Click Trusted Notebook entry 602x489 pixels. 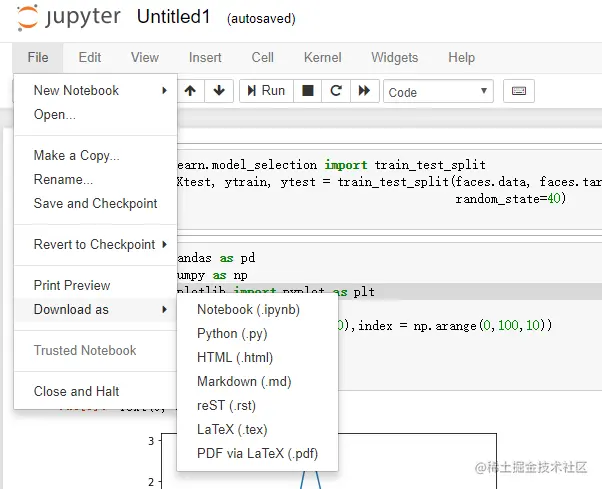[96, 350]
